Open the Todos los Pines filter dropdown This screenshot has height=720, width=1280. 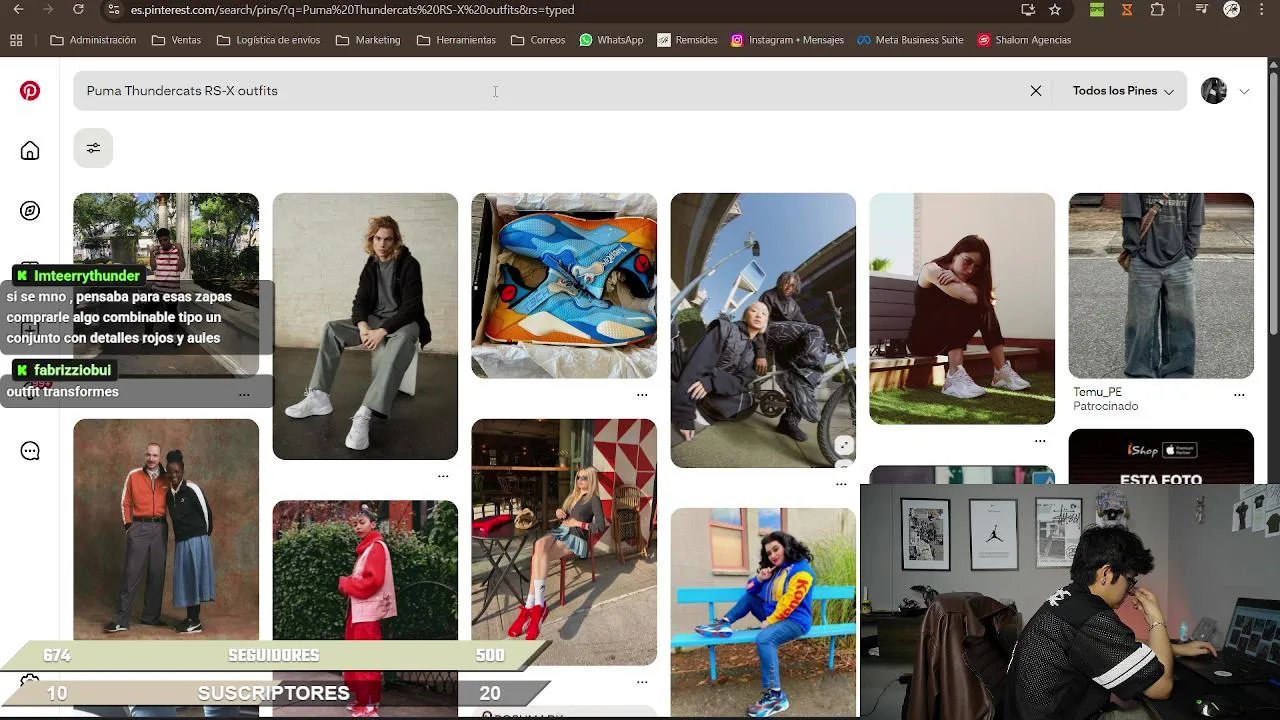(1122, 91)
